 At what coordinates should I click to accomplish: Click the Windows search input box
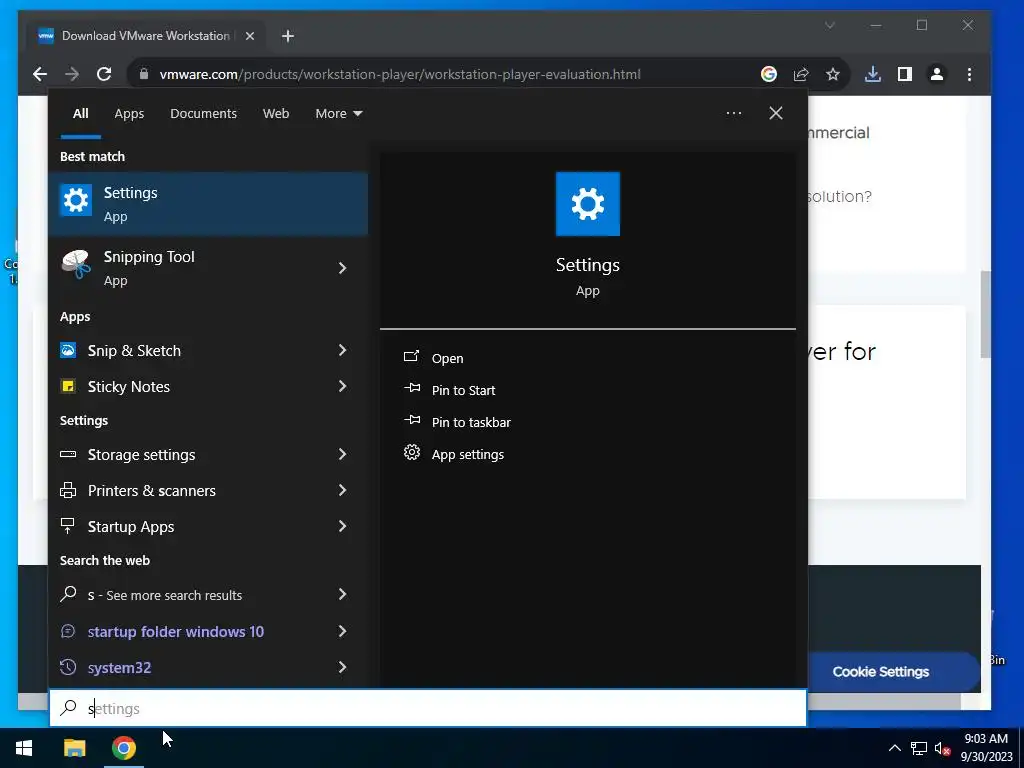[x=428, y=708]
